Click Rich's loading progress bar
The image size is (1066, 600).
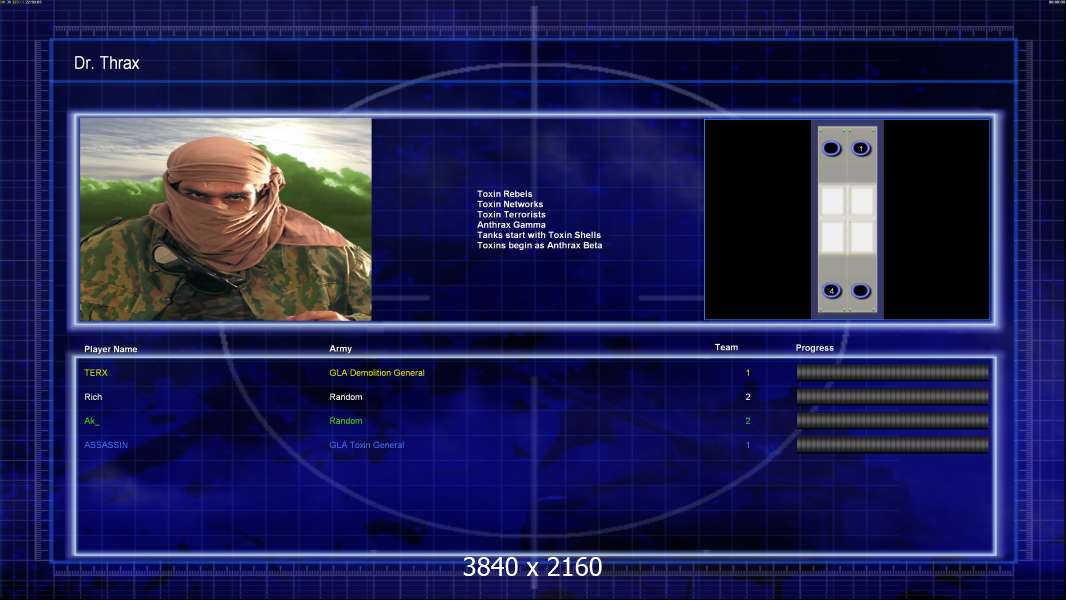click(893, 396)
